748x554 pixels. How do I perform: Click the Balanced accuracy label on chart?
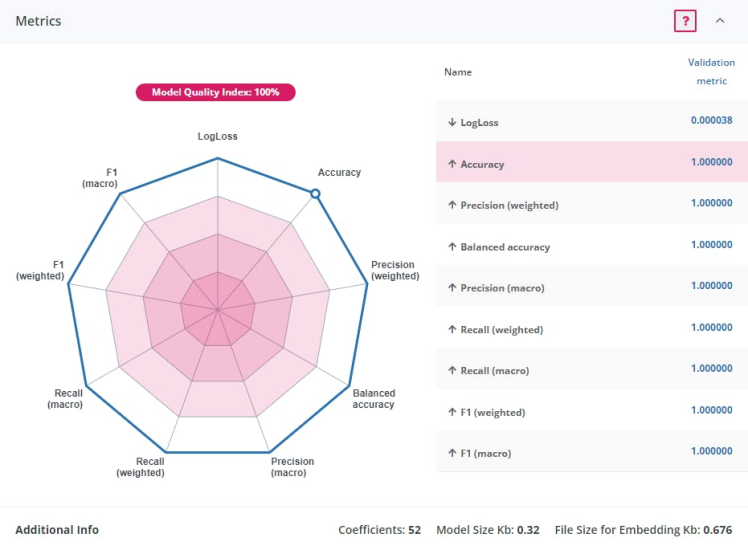pos(373,398)
